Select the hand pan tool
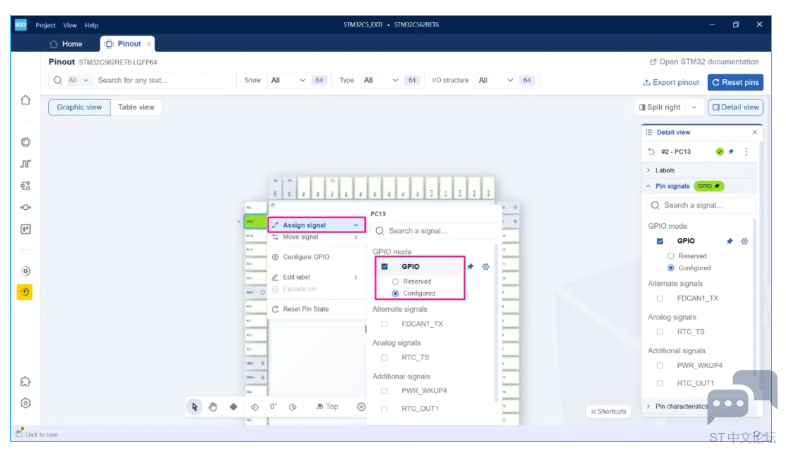 tap(213, 407)
